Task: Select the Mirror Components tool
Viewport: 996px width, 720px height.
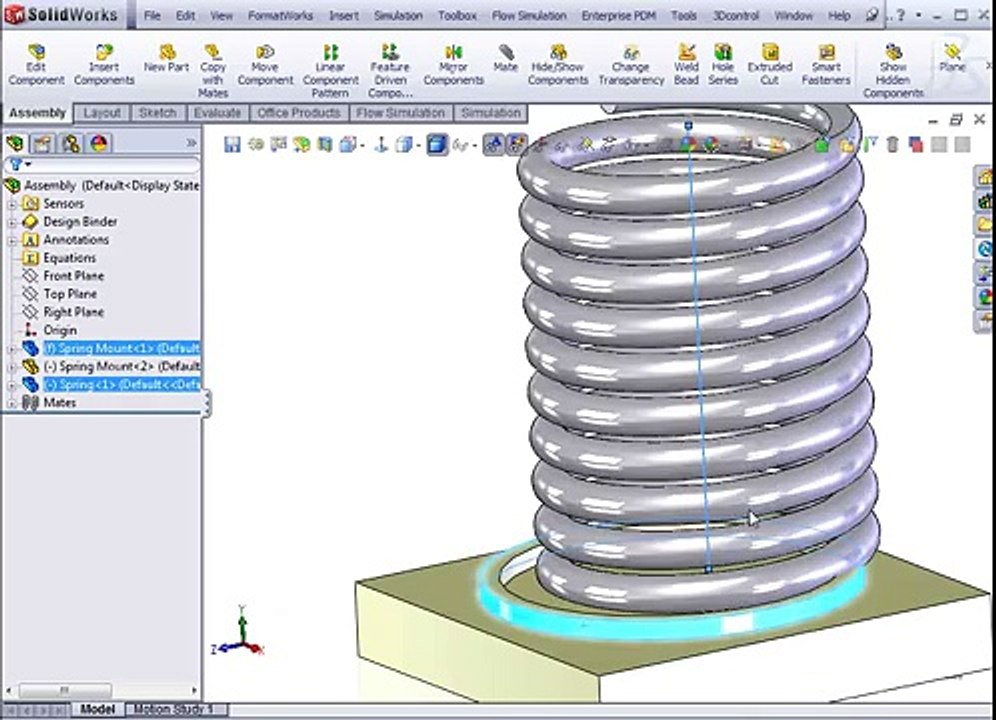Action: (x=454, y=65)
